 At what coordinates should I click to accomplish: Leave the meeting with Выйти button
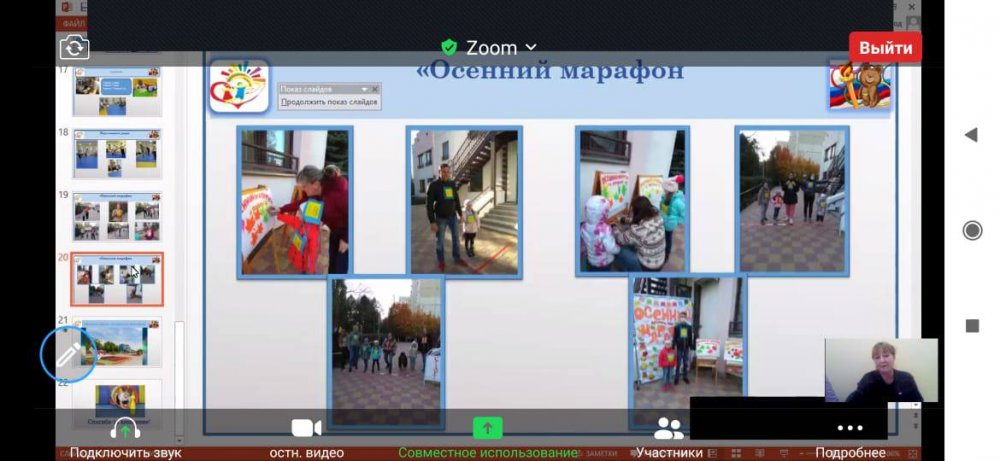(885, 48)
